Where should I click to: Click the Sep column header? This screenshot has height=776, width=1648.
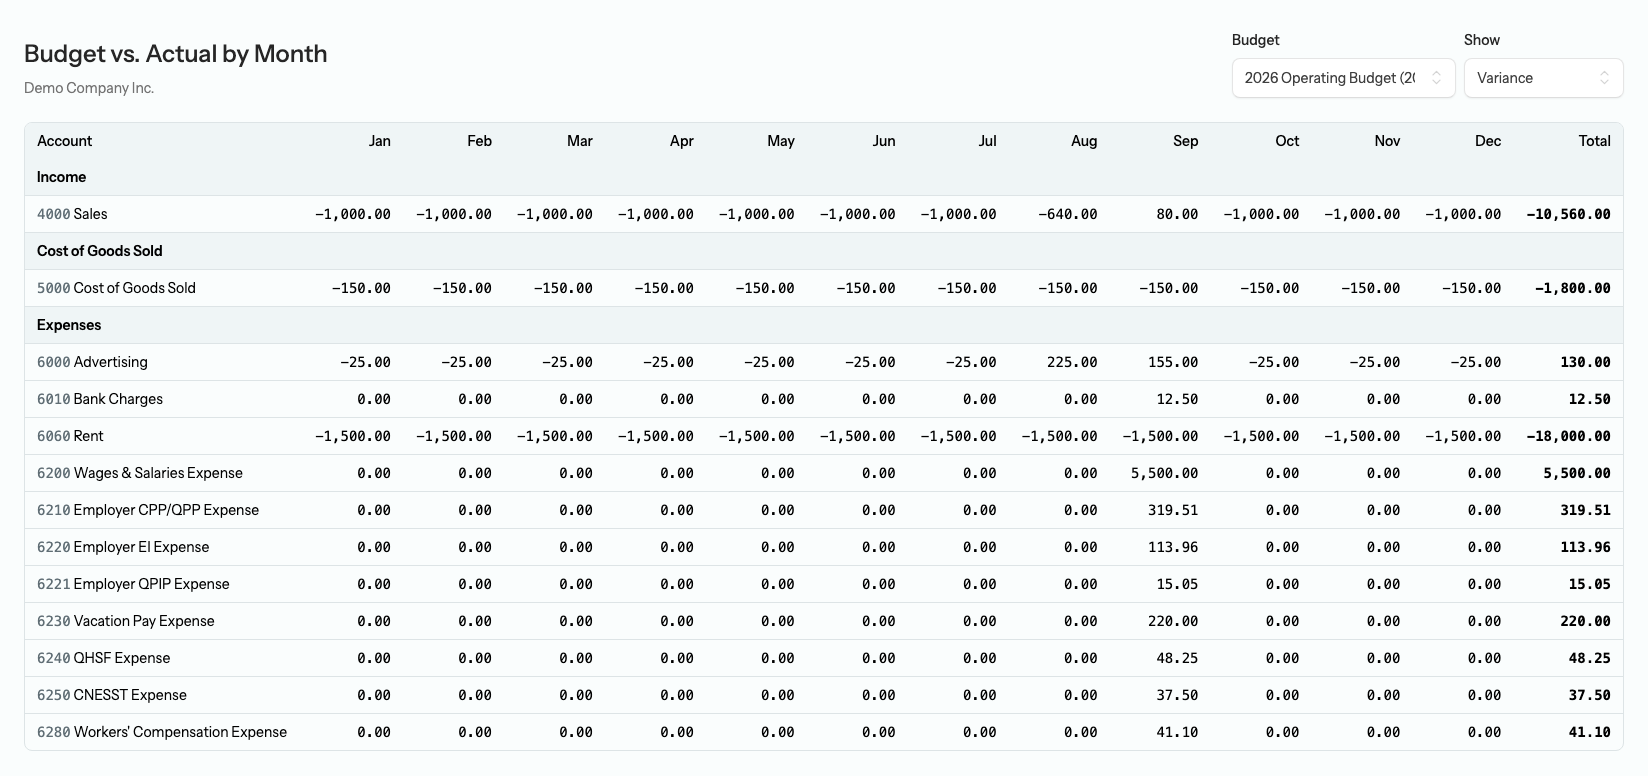1185,141
